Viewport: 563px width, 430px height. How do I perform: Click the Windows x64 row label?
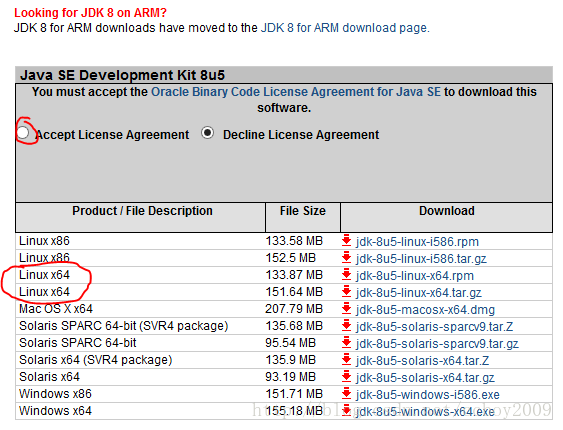point(55,411)
